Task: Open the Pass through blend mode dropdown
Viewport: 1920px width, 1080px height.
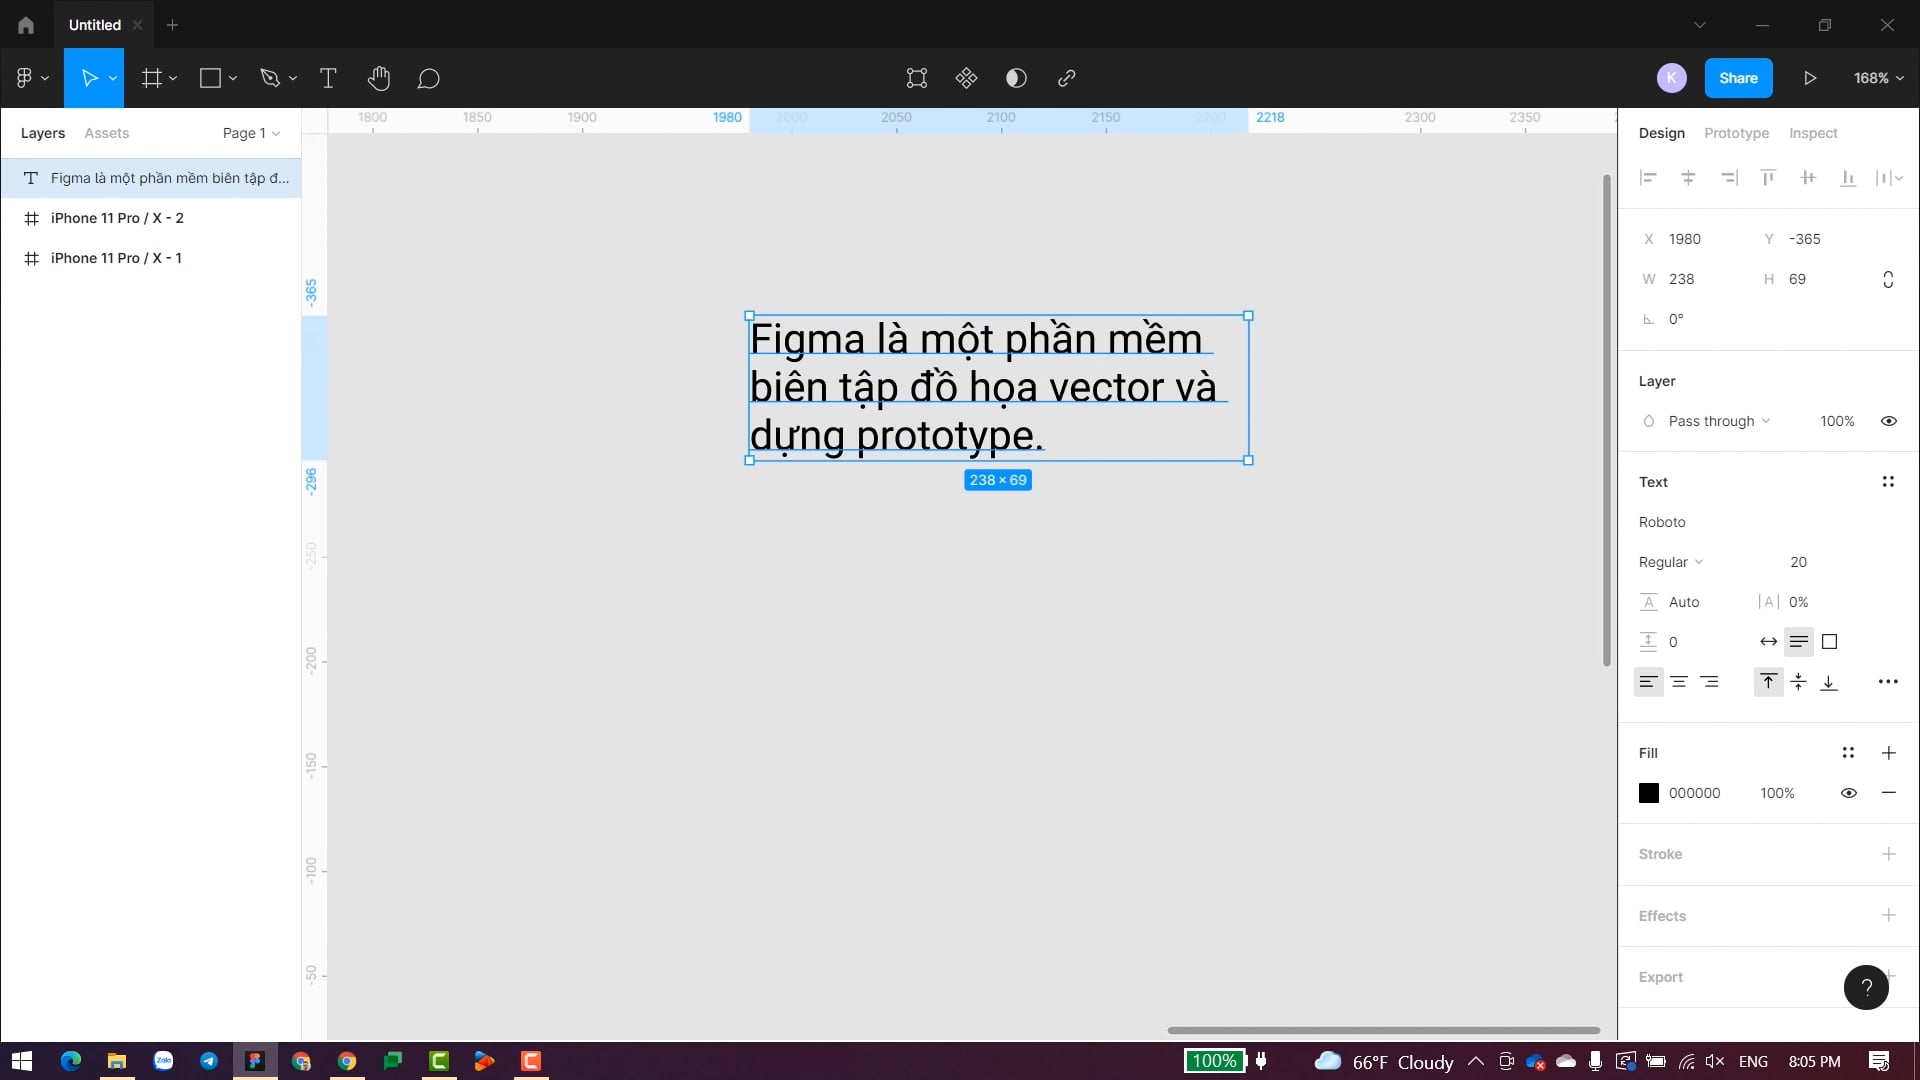Action: (x=1719, y=421)
